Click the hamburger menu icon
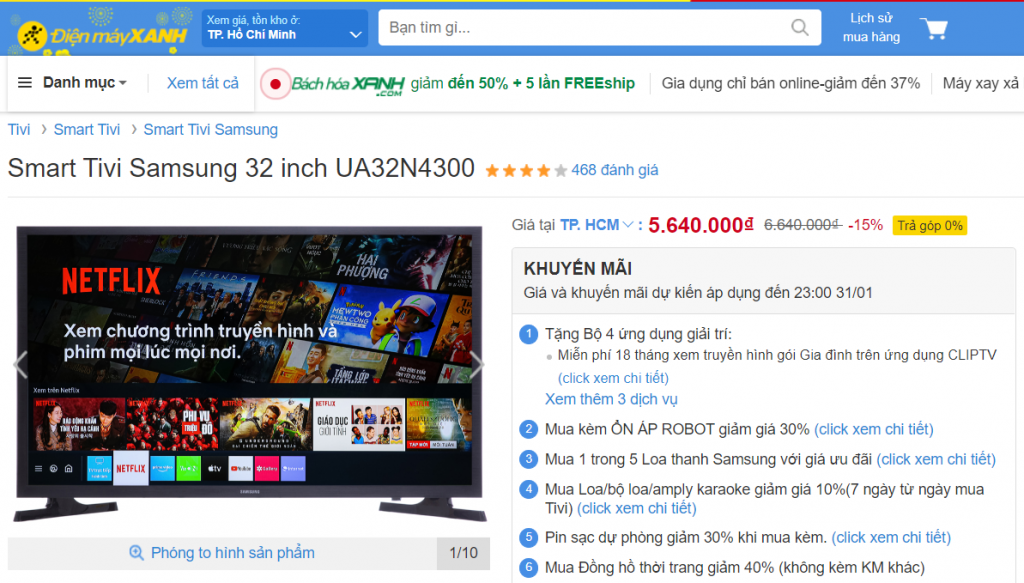The image size is (1024, 583). click(25, 83)
